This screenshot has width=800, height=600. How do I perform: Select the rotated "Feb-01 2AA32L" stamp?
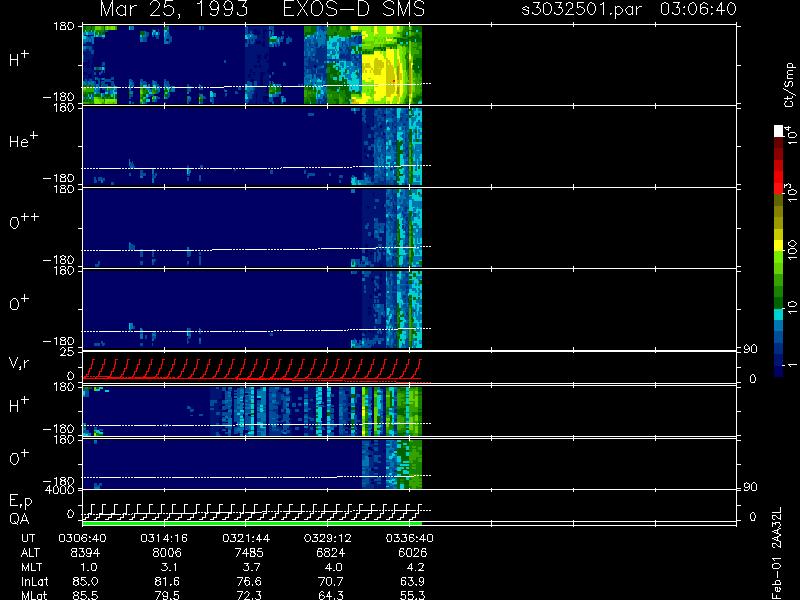point(777,553)
